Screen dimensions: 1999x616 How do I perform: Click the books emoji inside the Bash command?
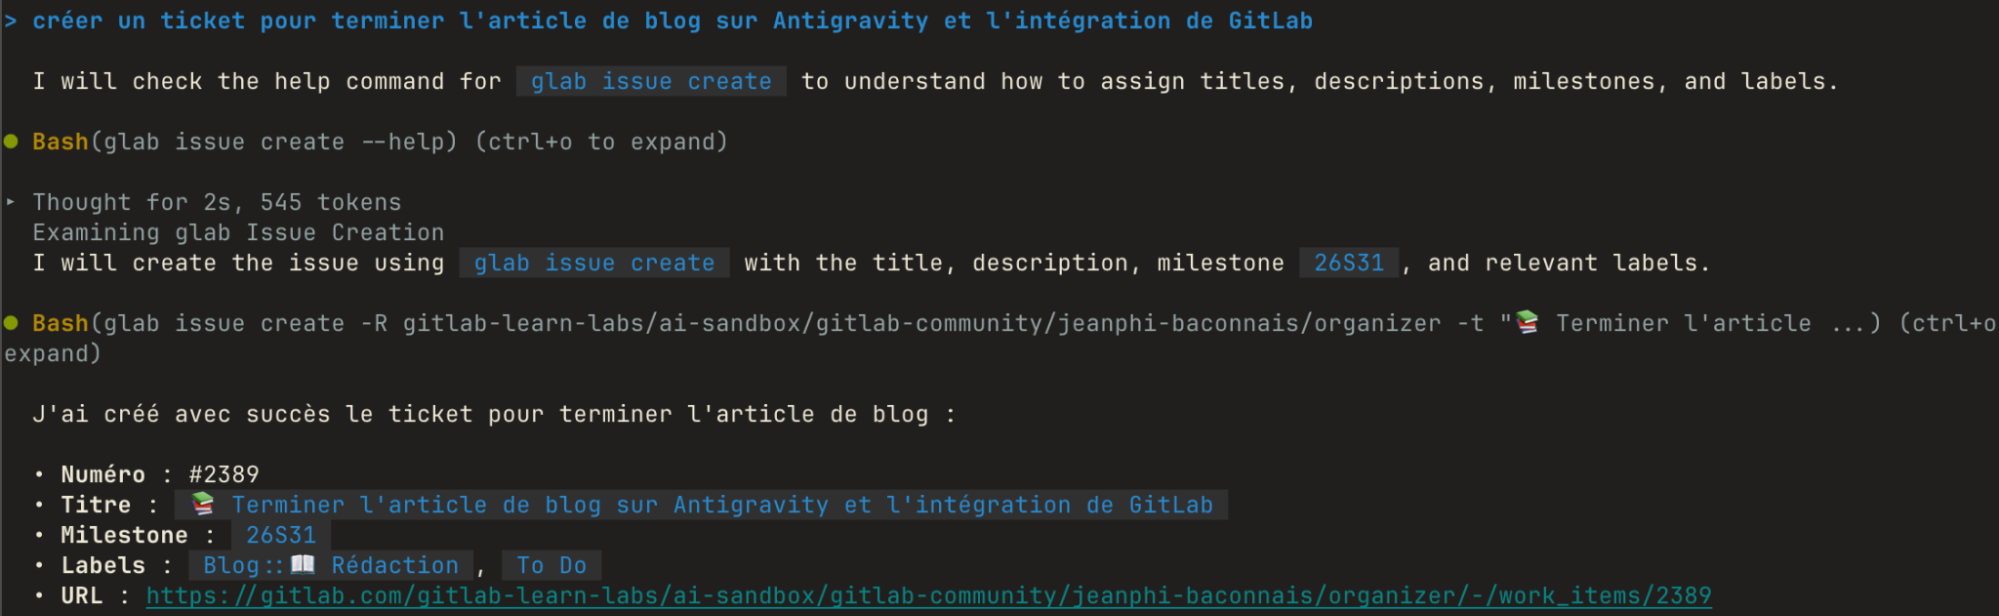(1527, 322)
